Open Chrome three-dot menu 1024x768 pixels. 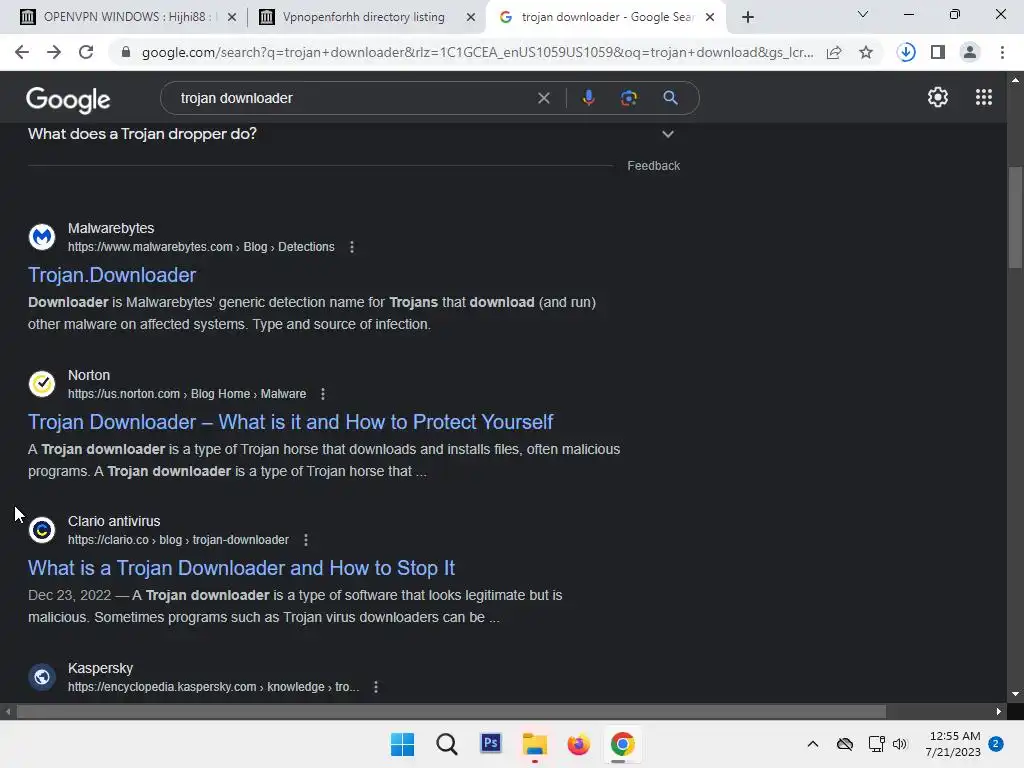(x=1002, y=52)
